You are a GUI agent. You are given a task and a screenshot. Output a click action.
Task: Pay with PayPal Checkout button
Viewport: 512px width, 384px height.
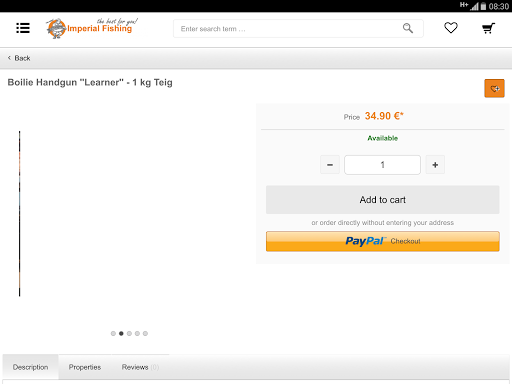(383, 241)
